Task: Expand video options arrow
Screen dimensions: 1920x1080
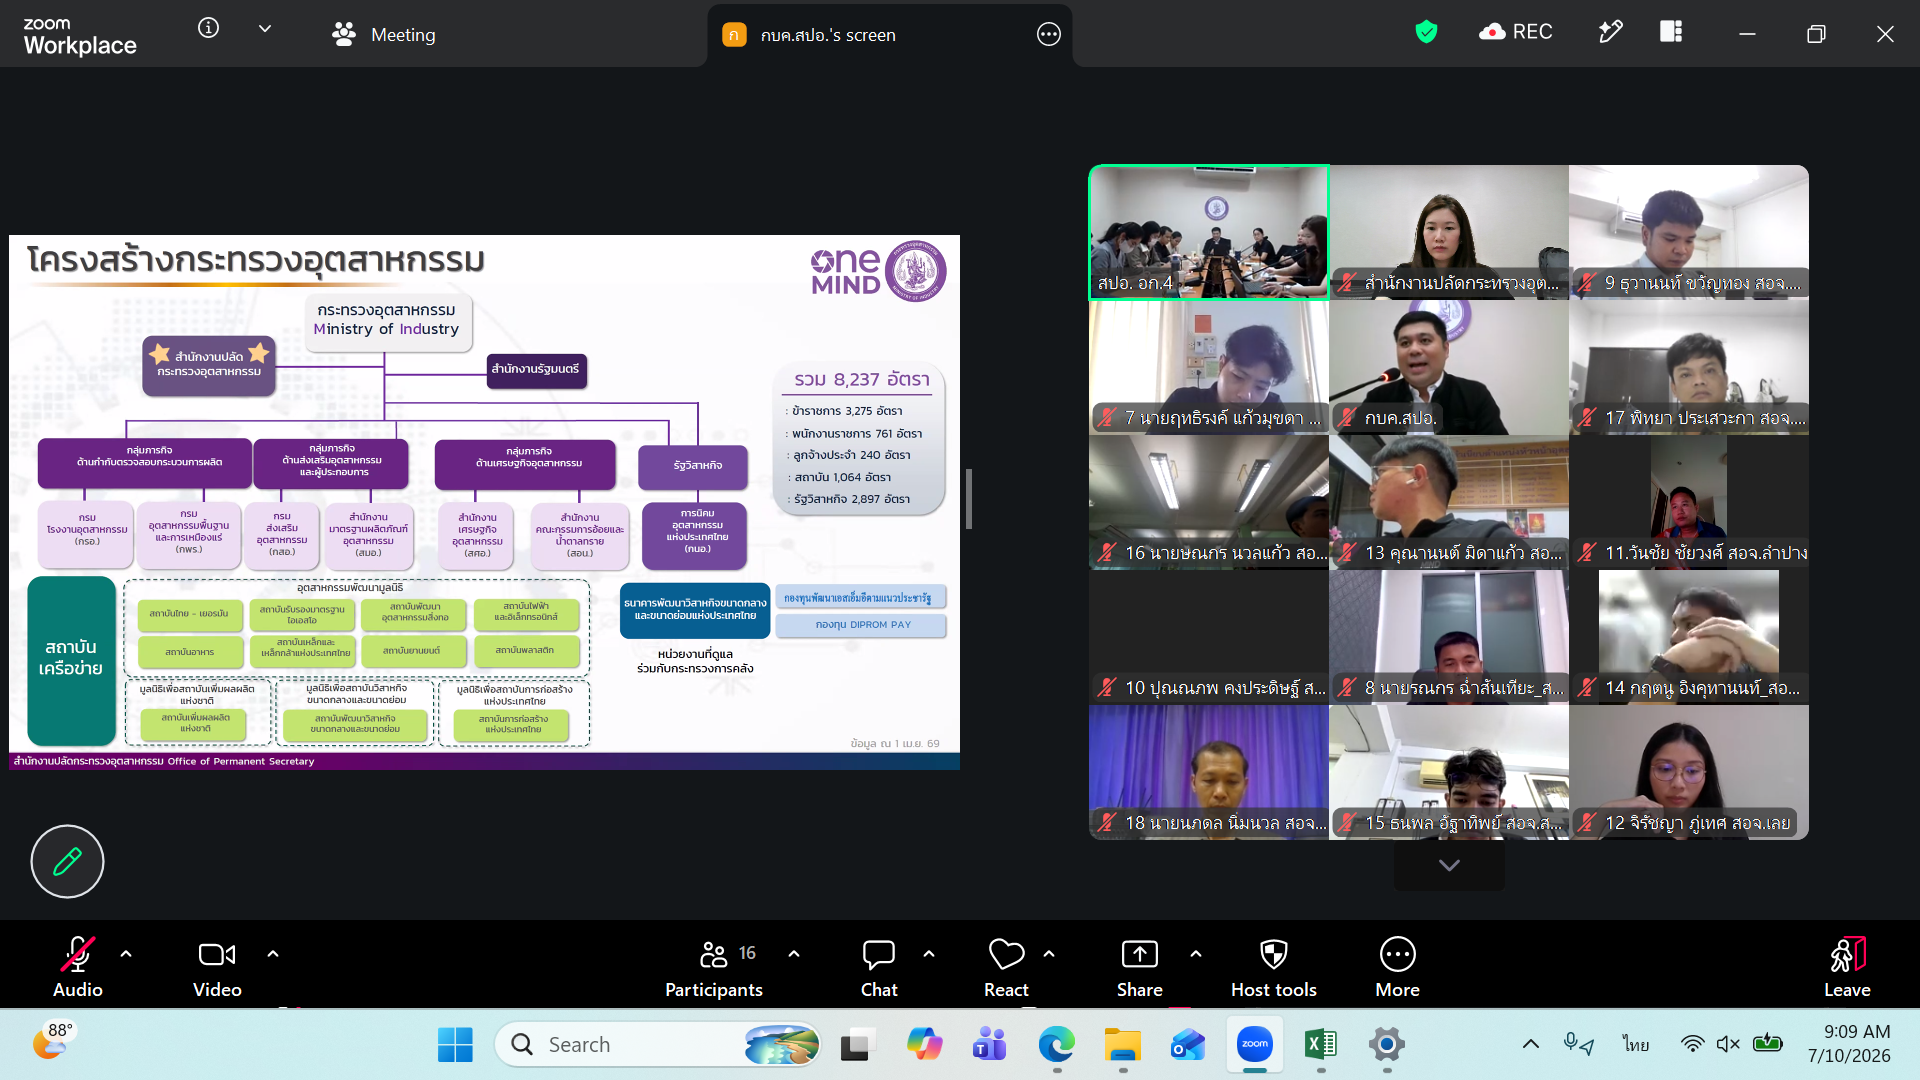Action: point(273,954)
